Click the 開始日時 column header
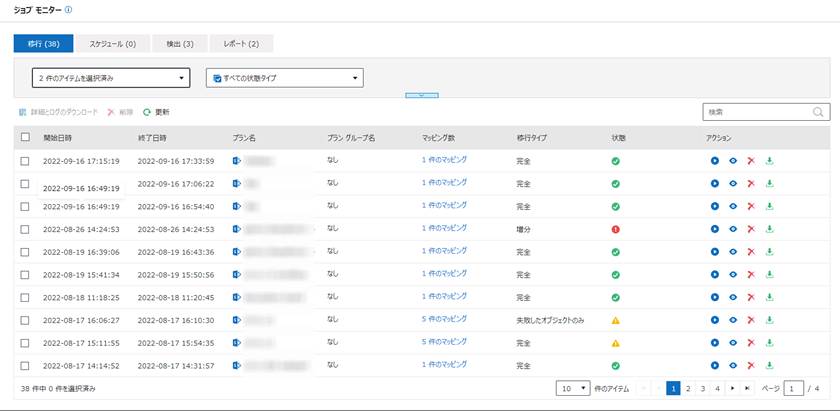 tap(57, 138)
